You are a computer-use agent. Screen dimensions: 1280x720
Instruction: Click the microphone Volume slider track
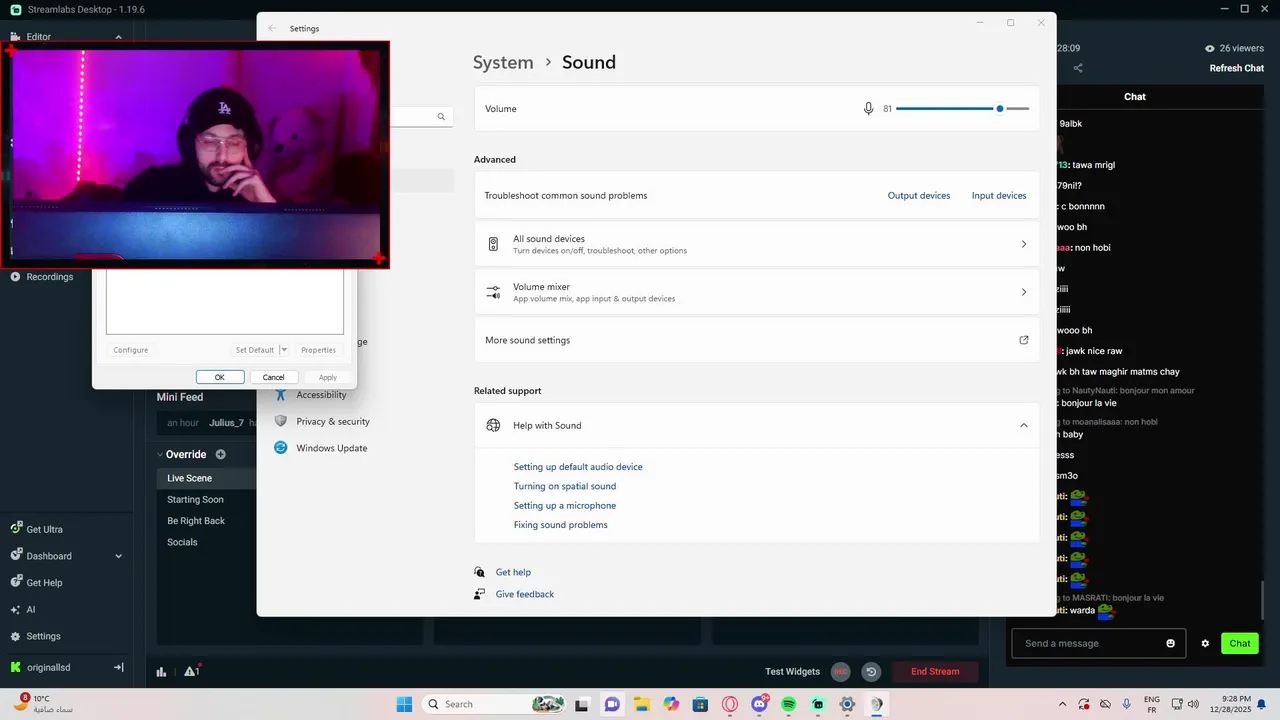point(962,108)
